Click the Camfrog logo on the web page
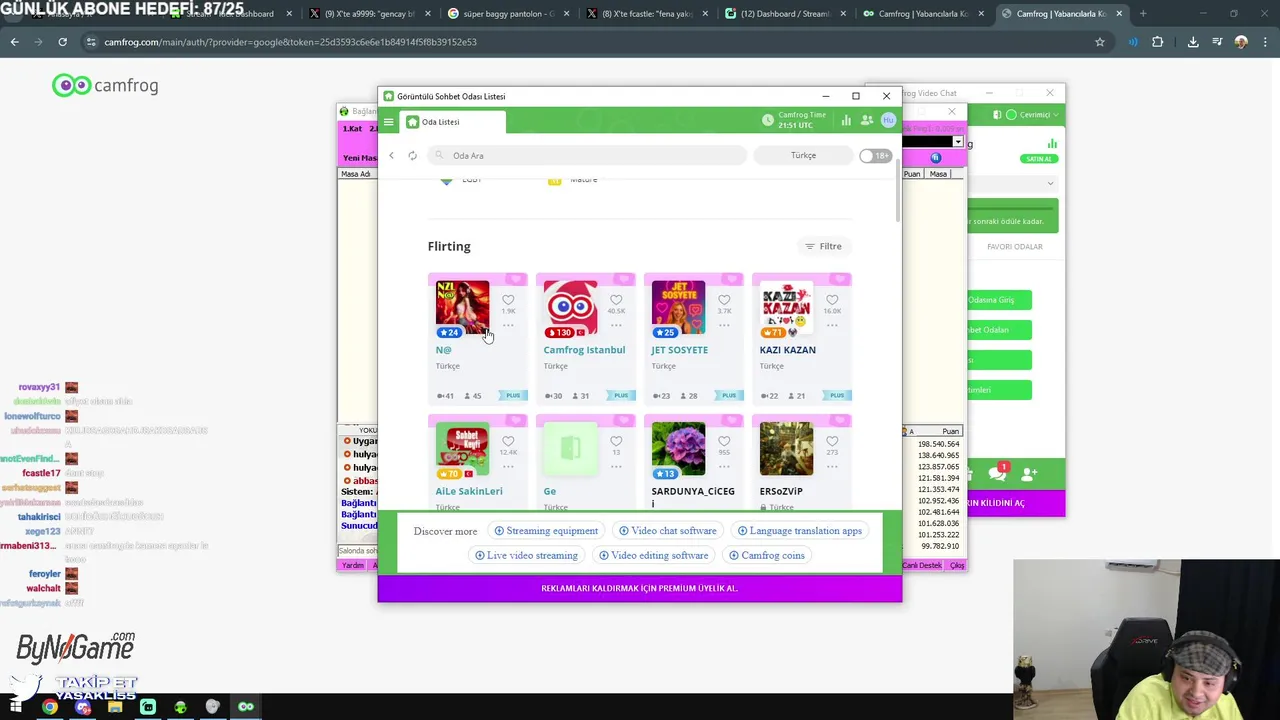Screen dimensions: 1280x720 tap(105, 85)
